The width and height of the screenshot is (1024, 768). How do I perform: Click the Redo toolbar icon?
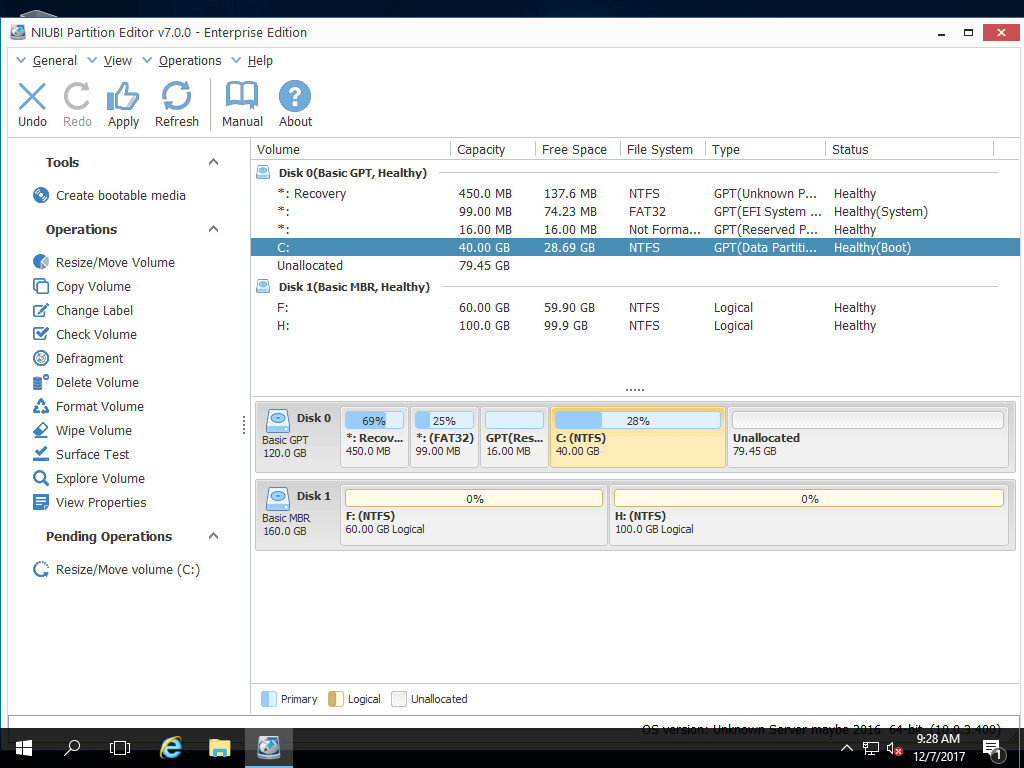point(77,97)
